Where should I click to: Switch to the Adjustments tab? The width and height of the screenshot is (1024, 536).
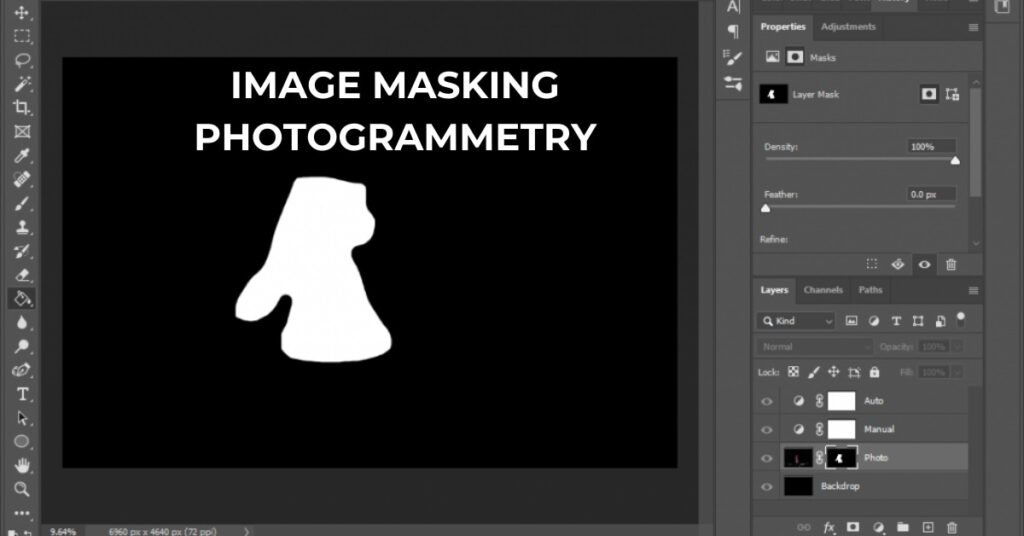tap(848, 27)
